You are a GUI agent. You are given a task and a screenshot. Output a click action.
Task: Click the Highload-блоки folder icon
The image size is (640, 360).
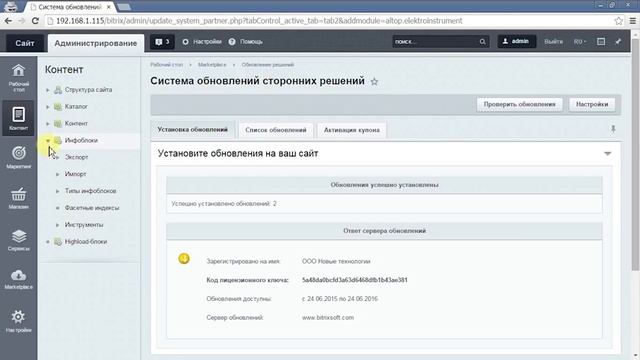(58, 242)
